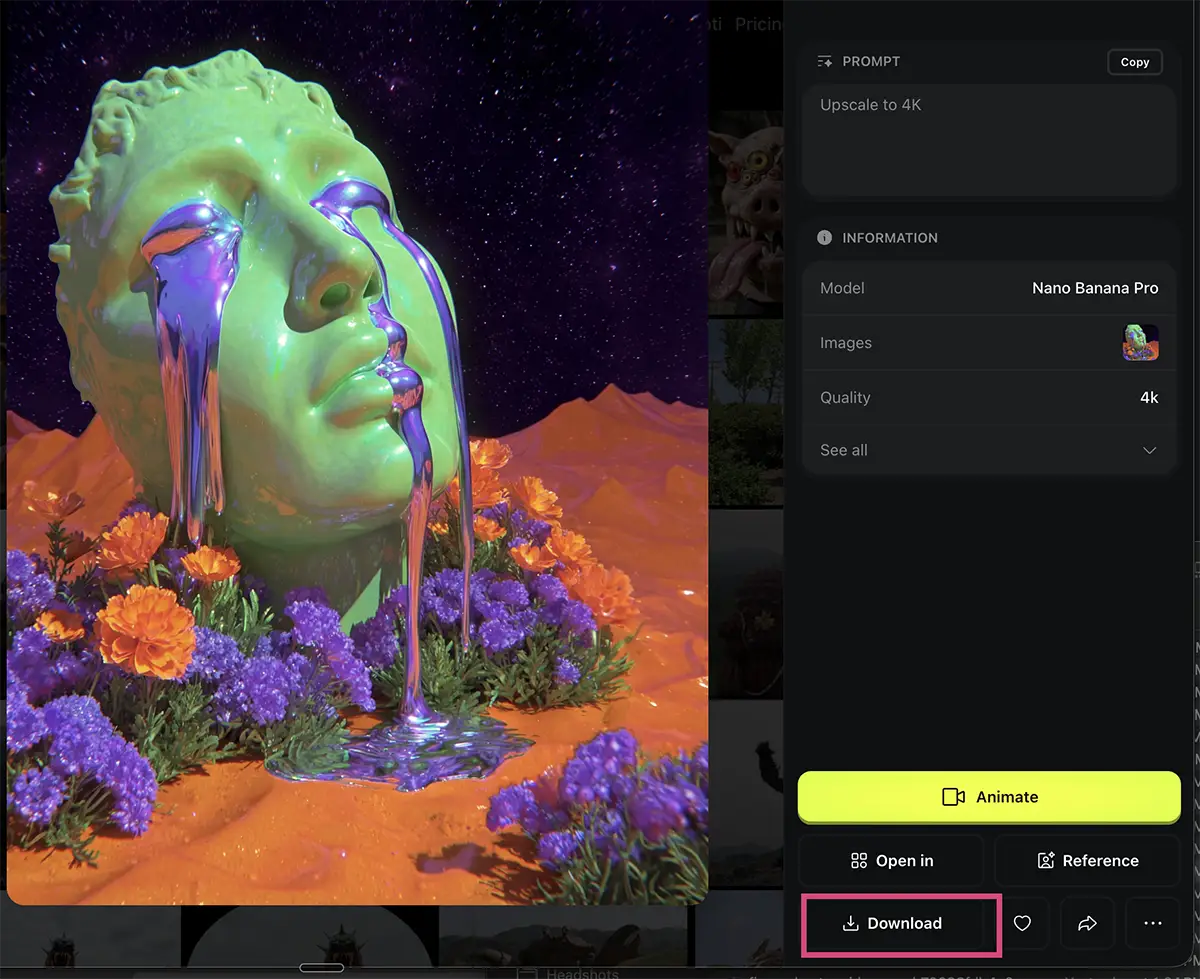This screenshot has width=1200, height=979.
Task: Expand the See all chevron
Action: click(x=1149, y=451)
